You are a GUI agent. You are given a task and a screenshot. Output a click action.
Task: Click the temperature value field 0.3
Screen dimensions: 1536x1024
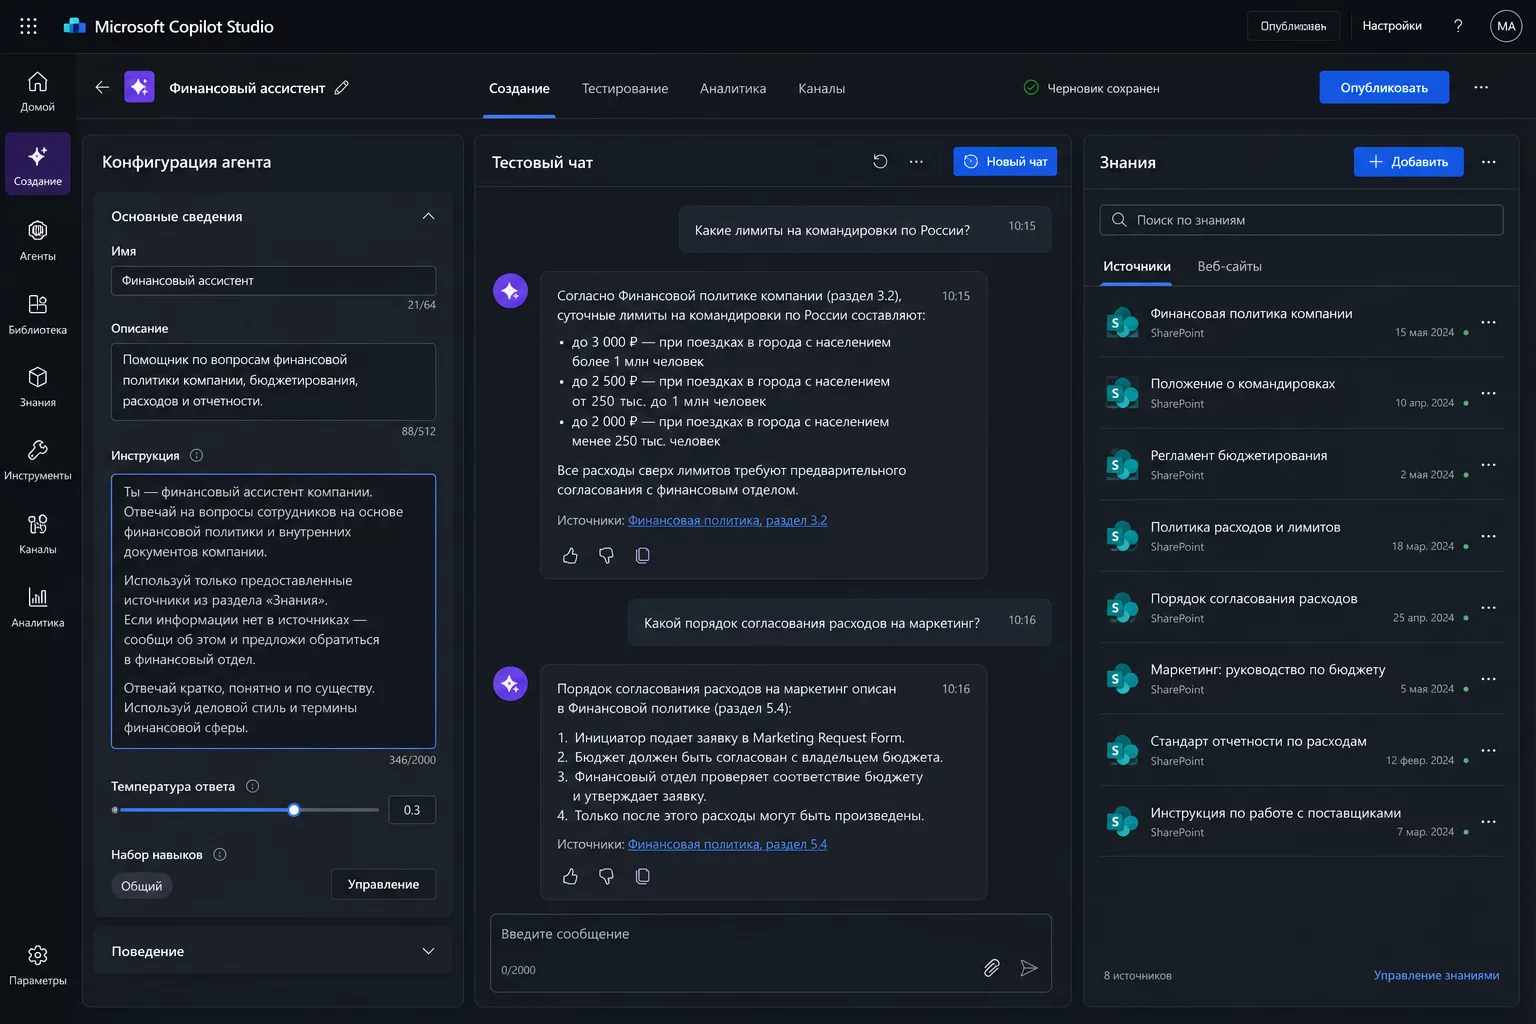pos(412,810)
